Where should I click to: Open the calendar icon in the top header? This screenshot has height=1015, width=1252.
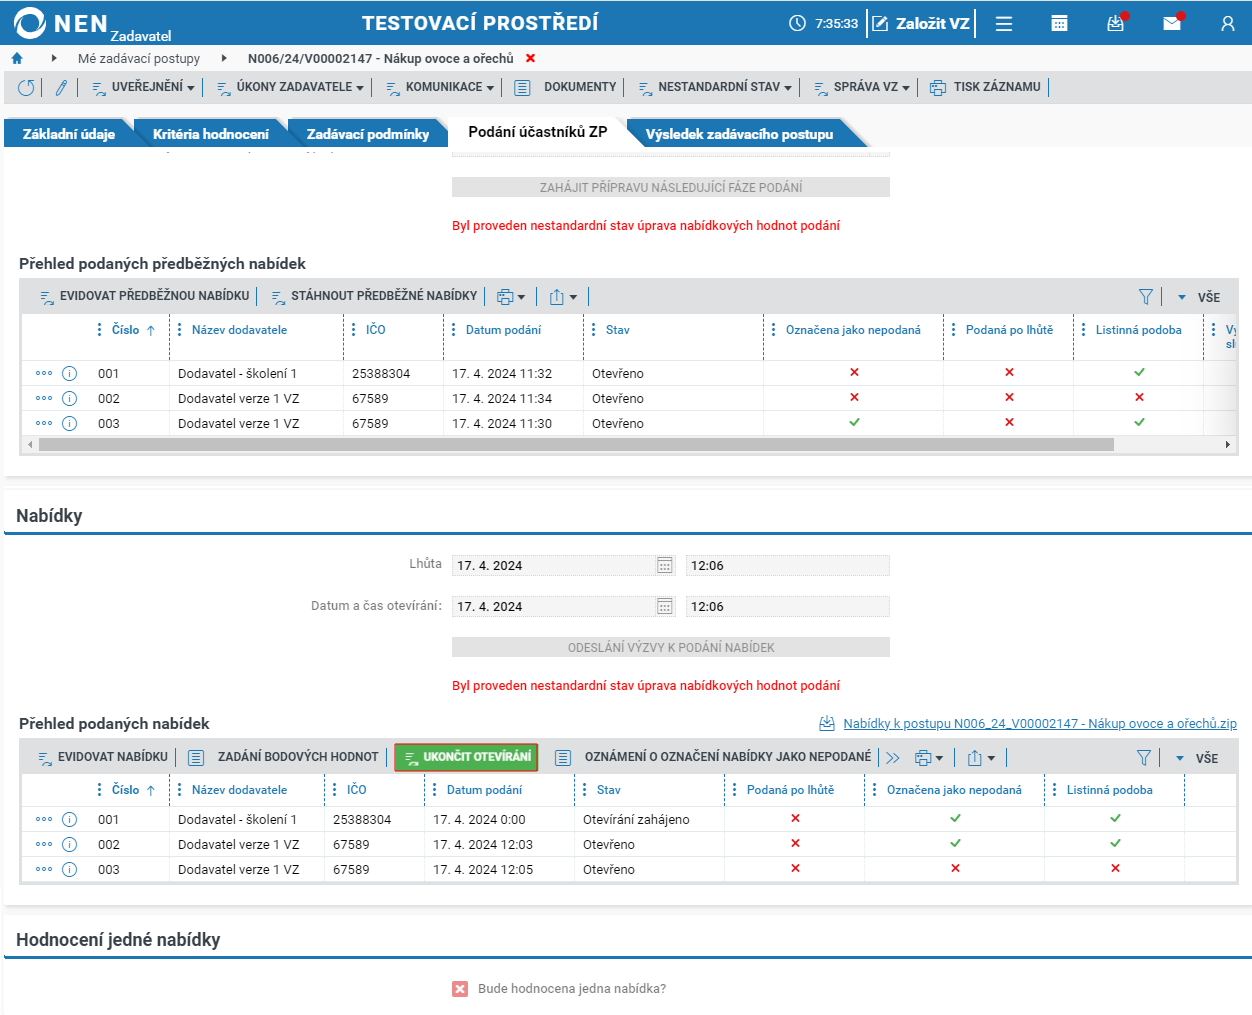(1060, 23)
